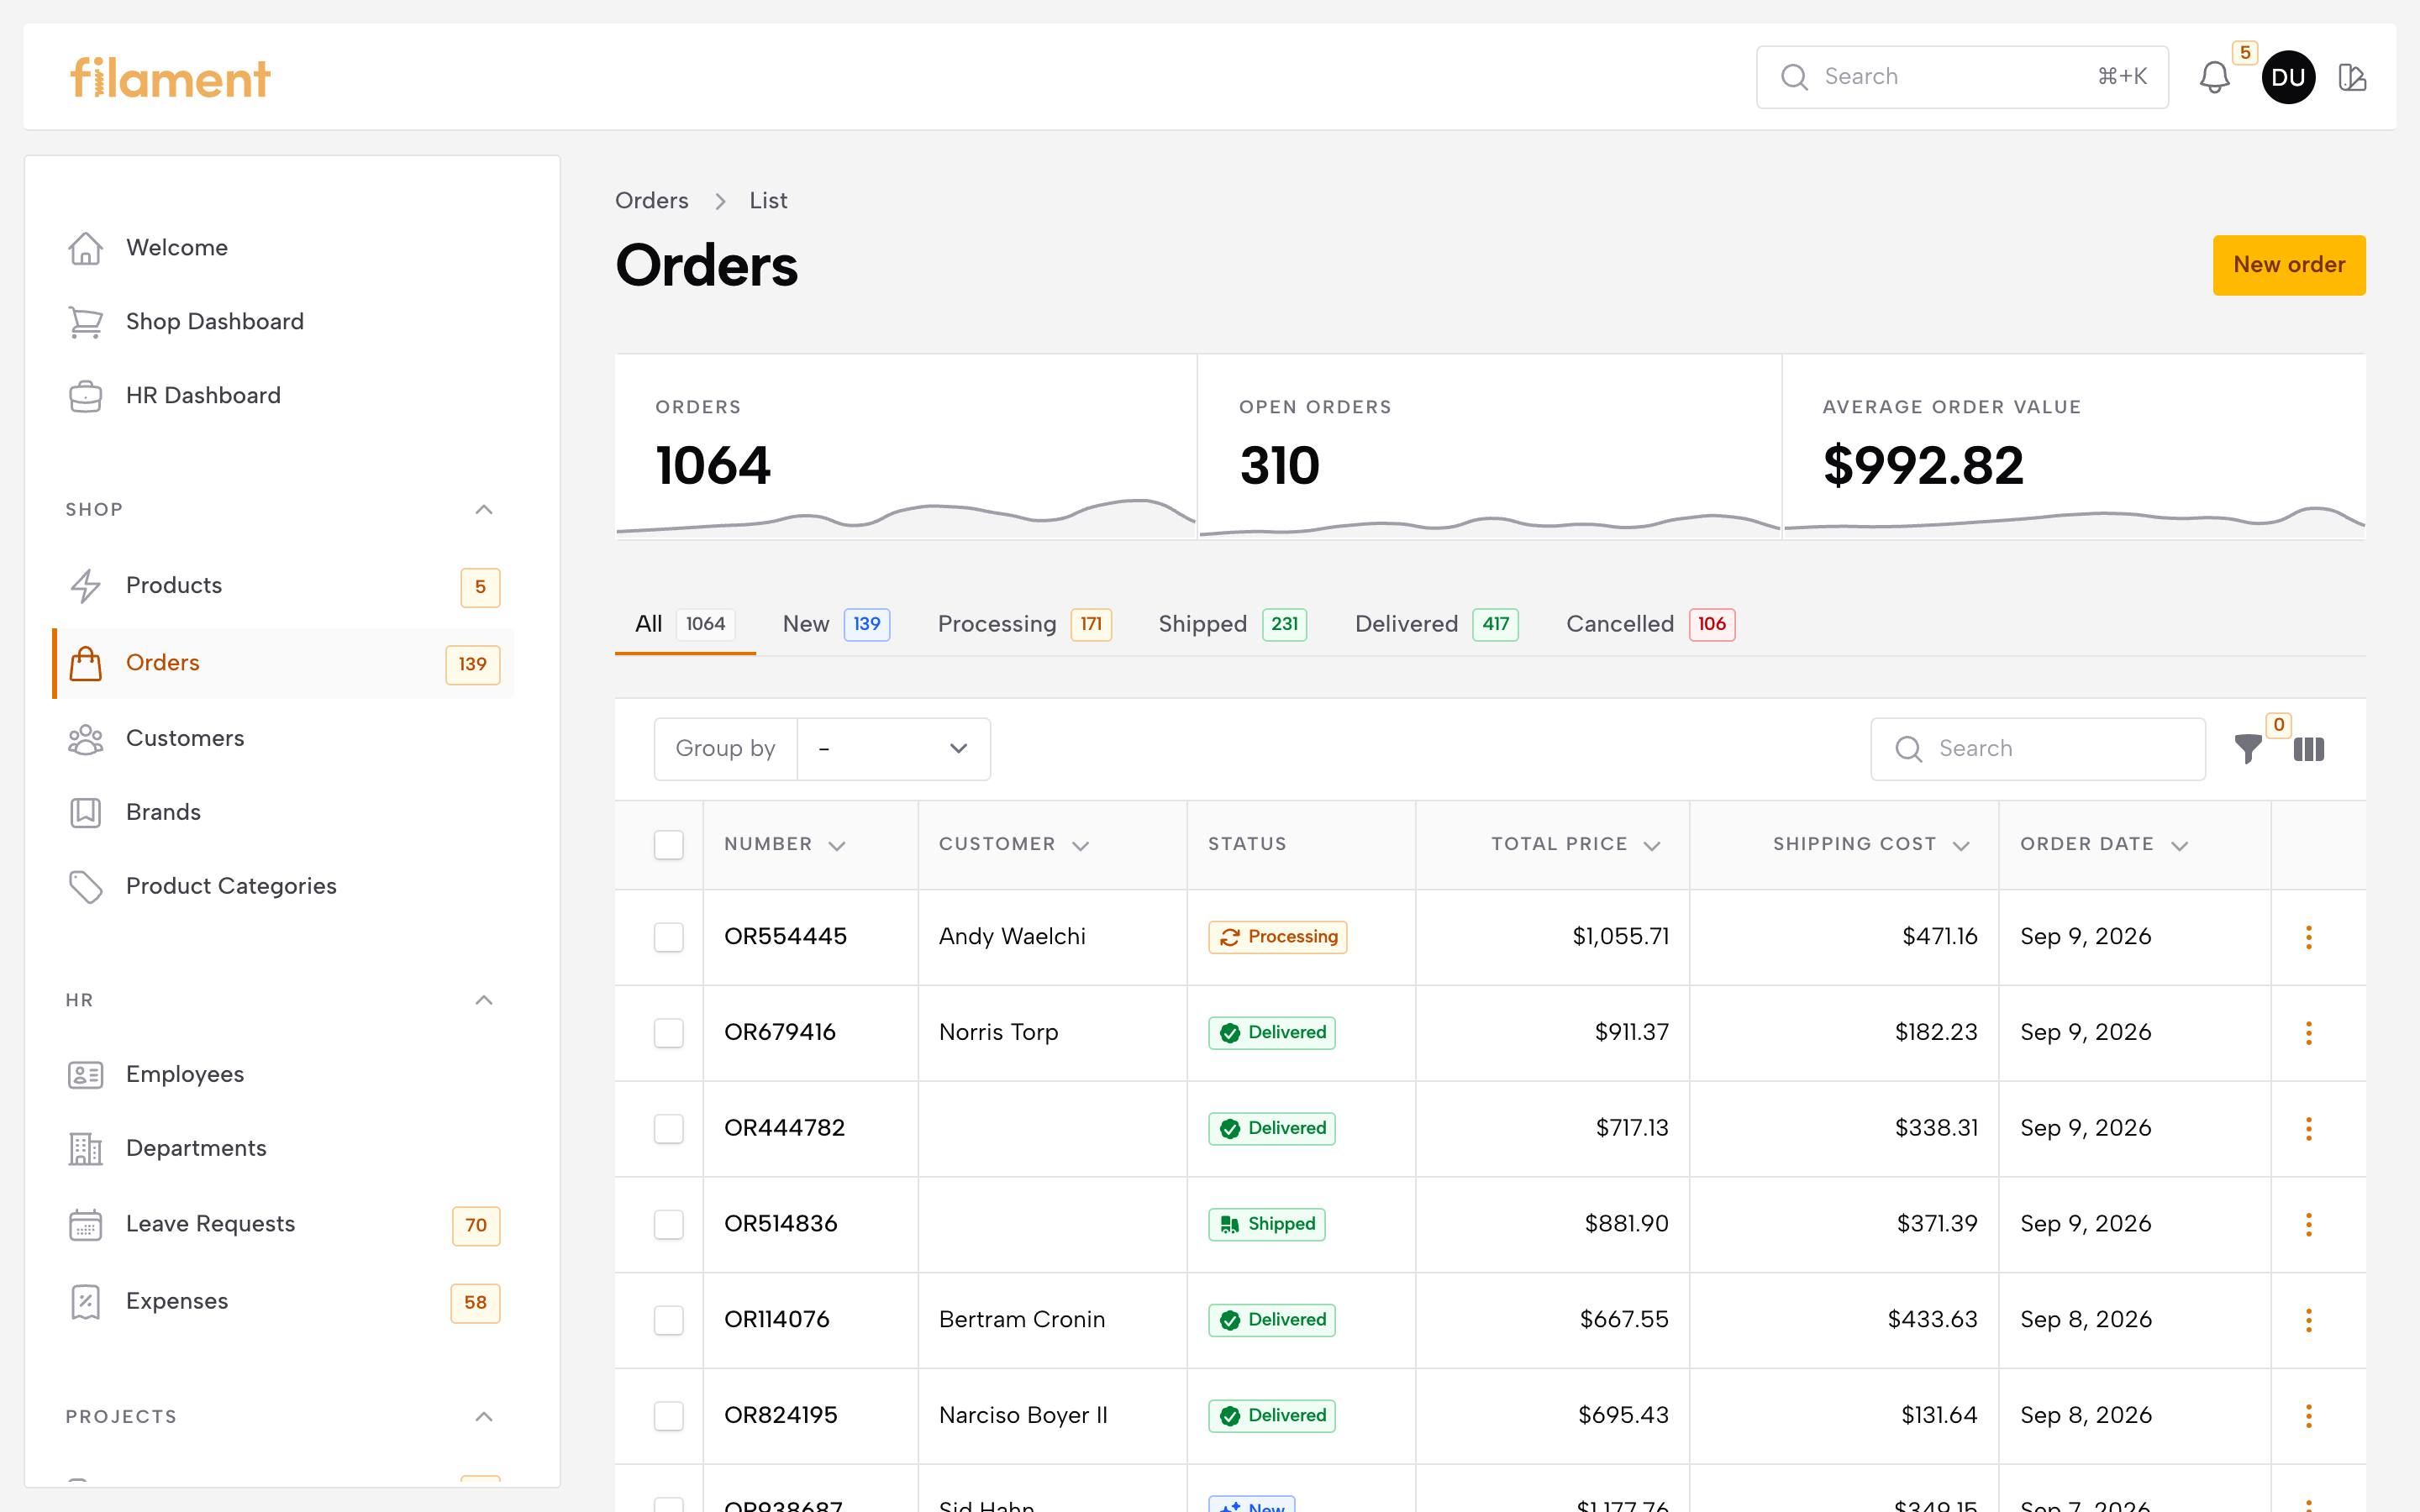
Task: Open the notifications bell icon
Action: [x=2214, y=77]
